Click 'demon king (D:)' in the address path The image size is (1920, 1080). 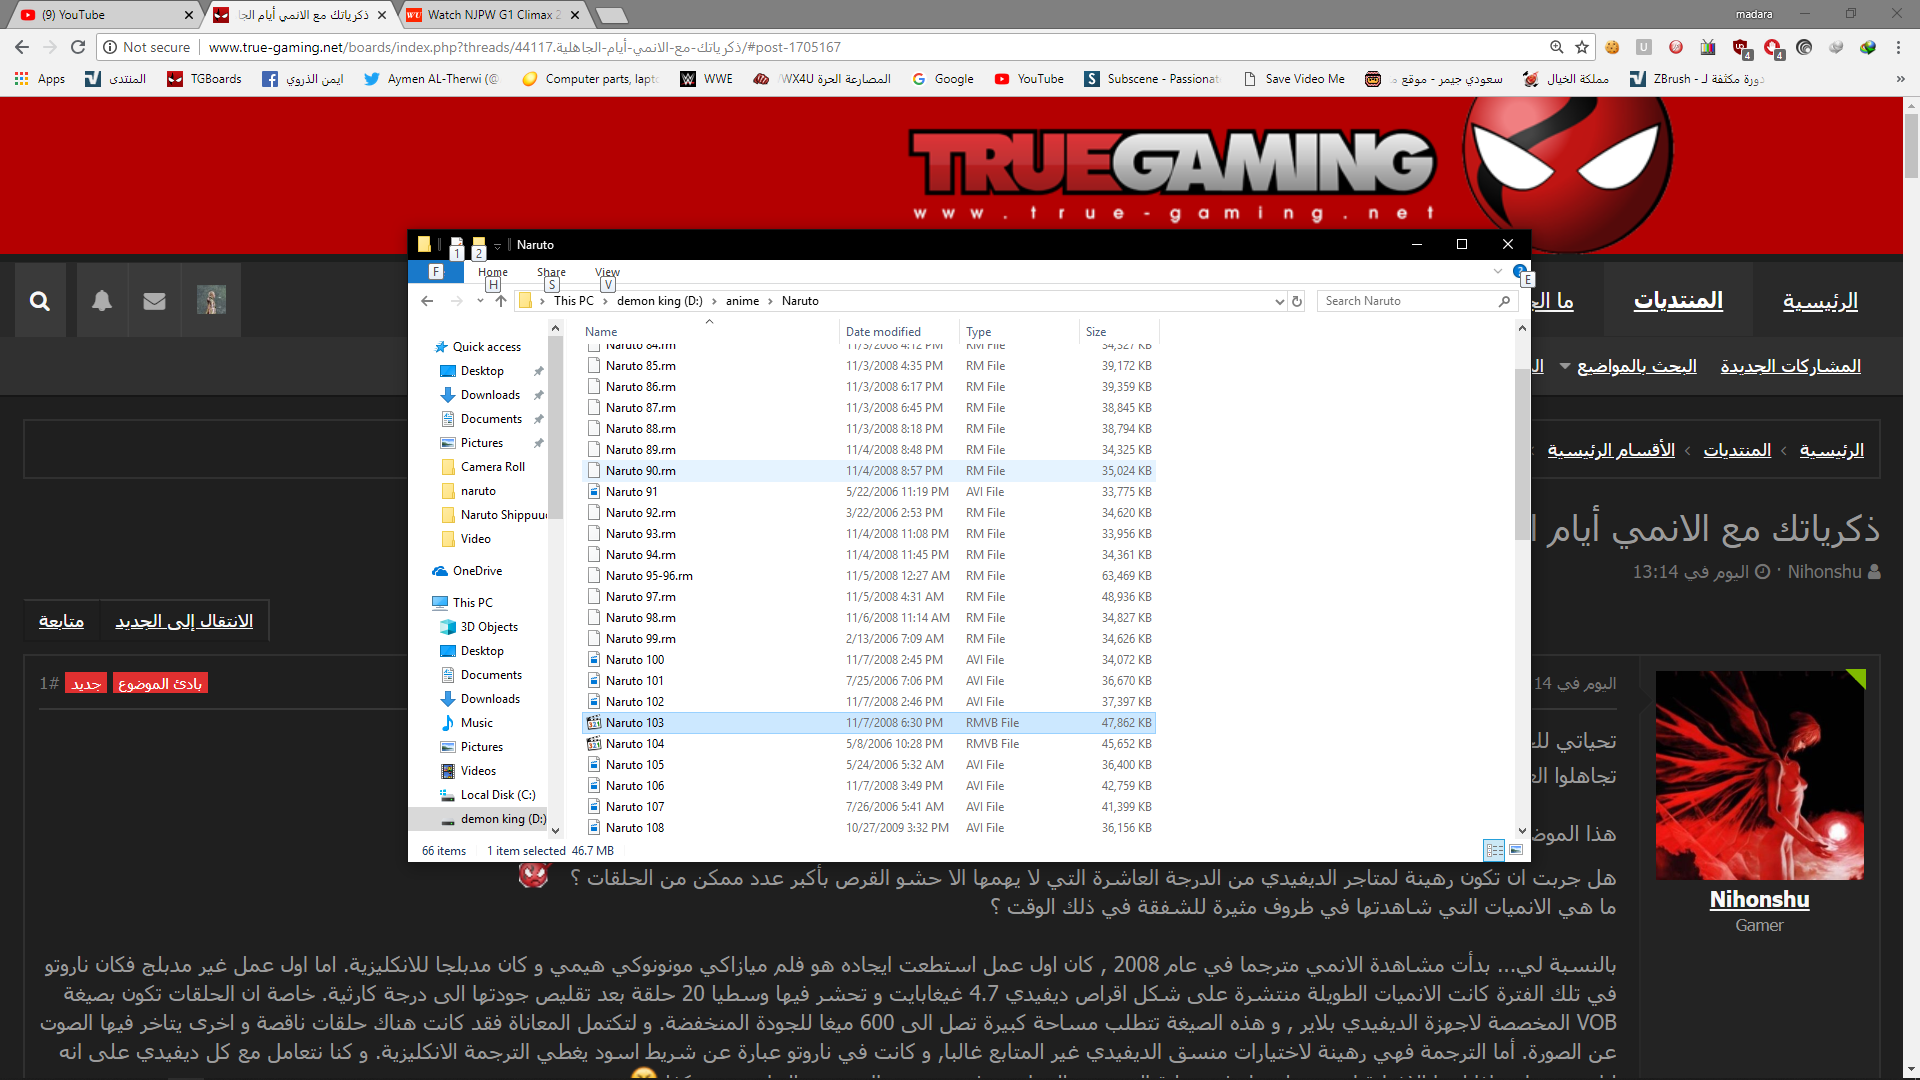click(660, 301)
